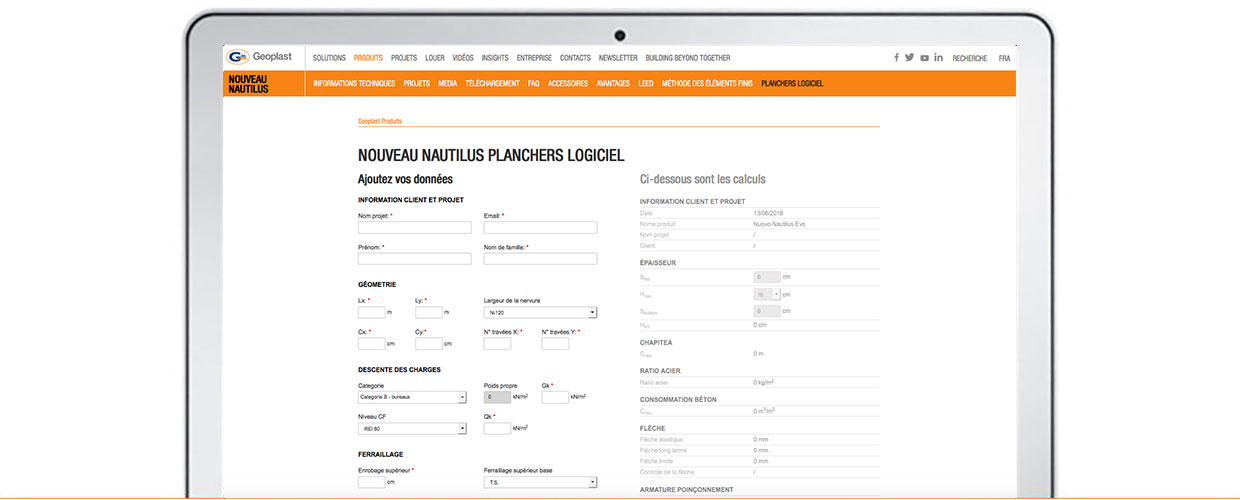Image resolution: width=1240 pixels, height=500 pixels.
Task: Open the Twitter social icon
Action: coord(910,58)
